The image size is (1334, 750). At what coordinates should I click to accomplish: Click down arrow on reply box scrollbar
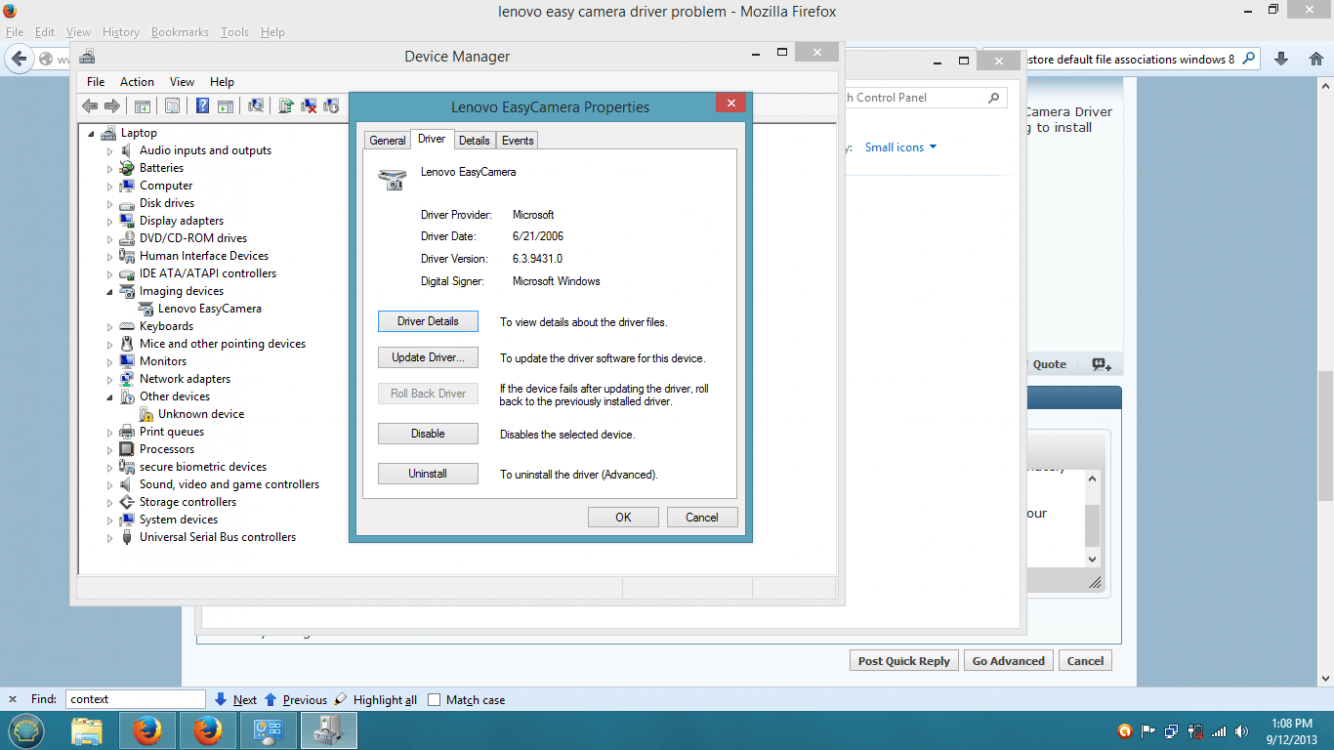[1092, 559]
